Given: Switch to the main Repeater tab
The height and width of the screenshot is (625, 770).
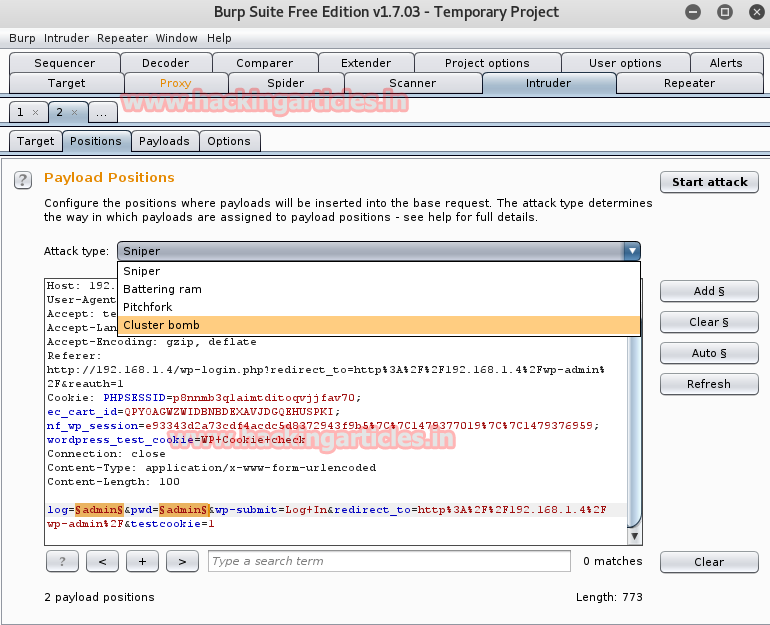Looking at the screenshot, I should 689,83.
